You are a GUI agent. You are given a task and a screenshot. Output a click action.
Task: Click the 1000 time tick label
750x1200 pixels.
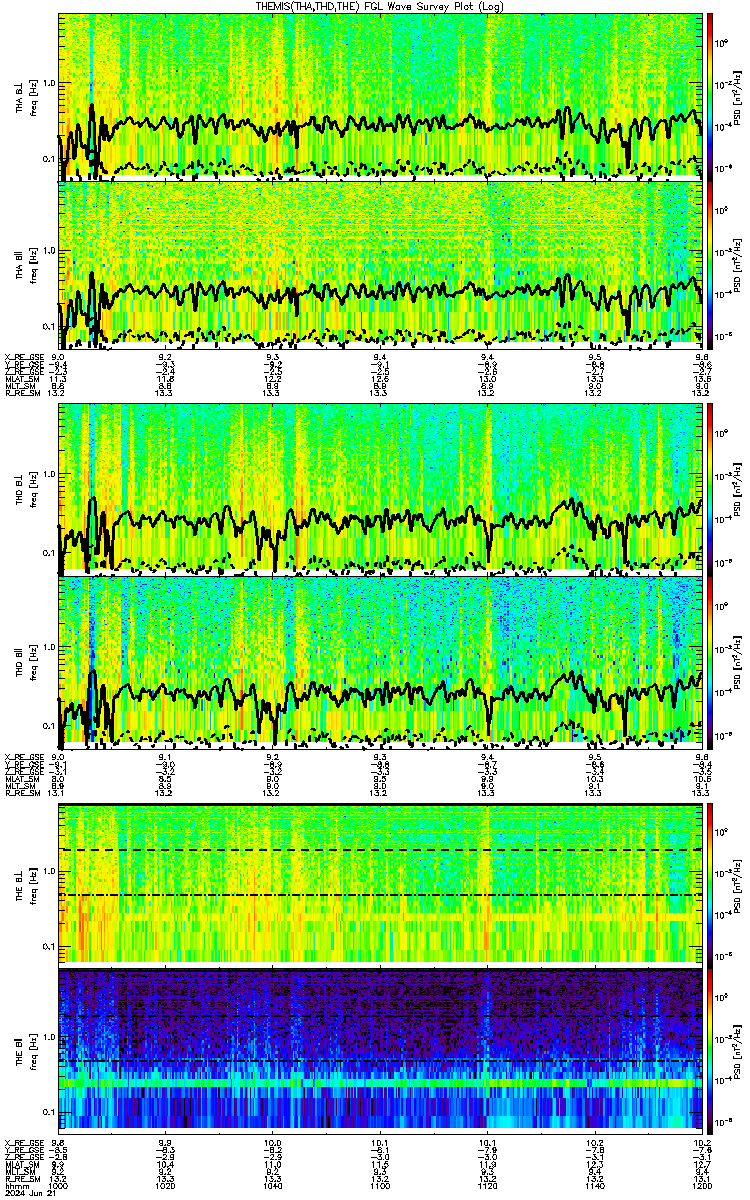(x=59, y=1185)
